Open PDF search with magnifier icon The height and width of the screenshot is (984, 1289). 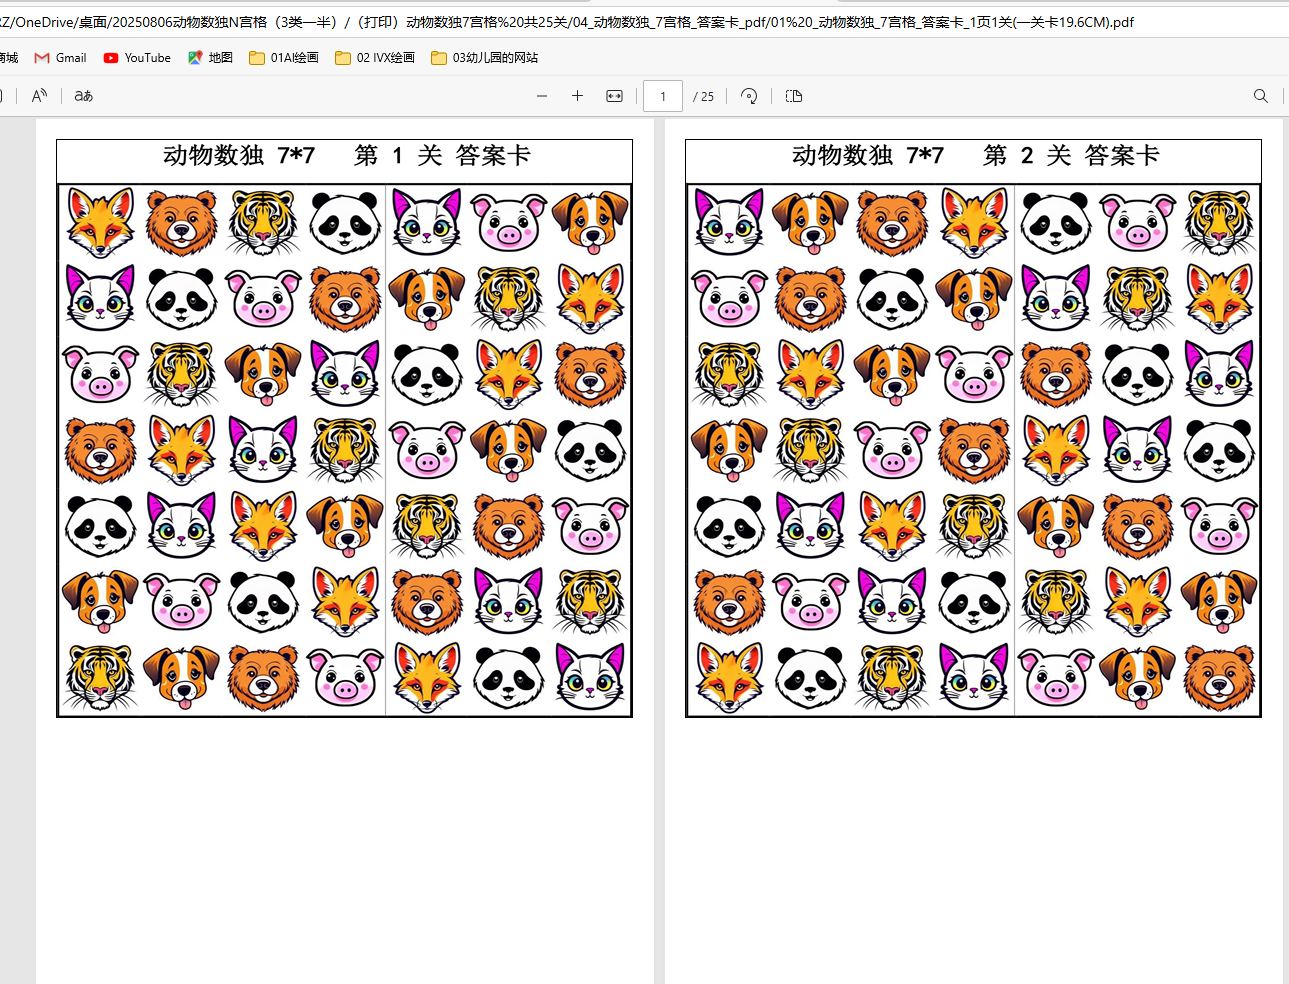click(1261, 96)
